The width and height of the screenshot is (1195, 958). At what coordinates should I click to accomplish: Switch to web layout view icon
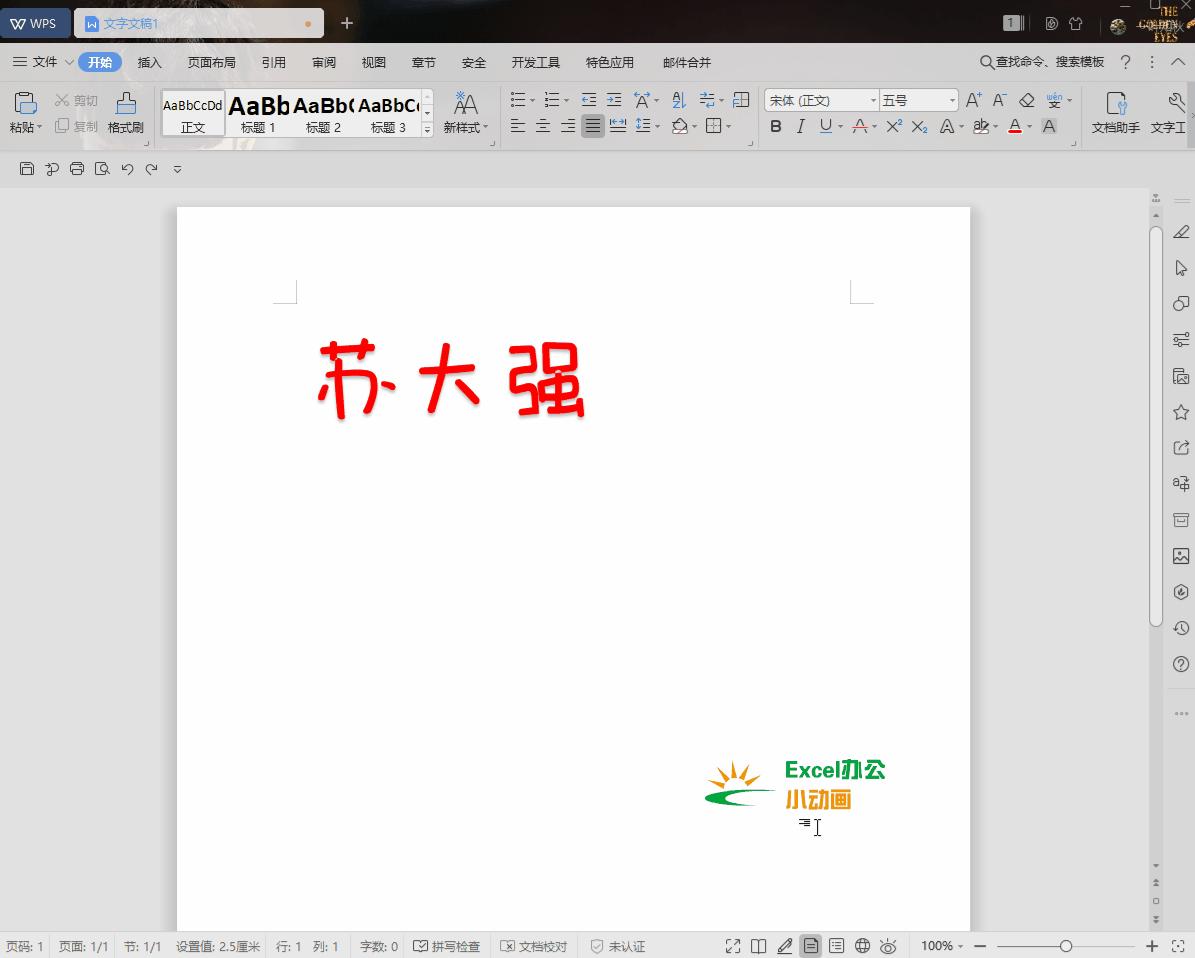pyautogui.click(x=862, y=946)
